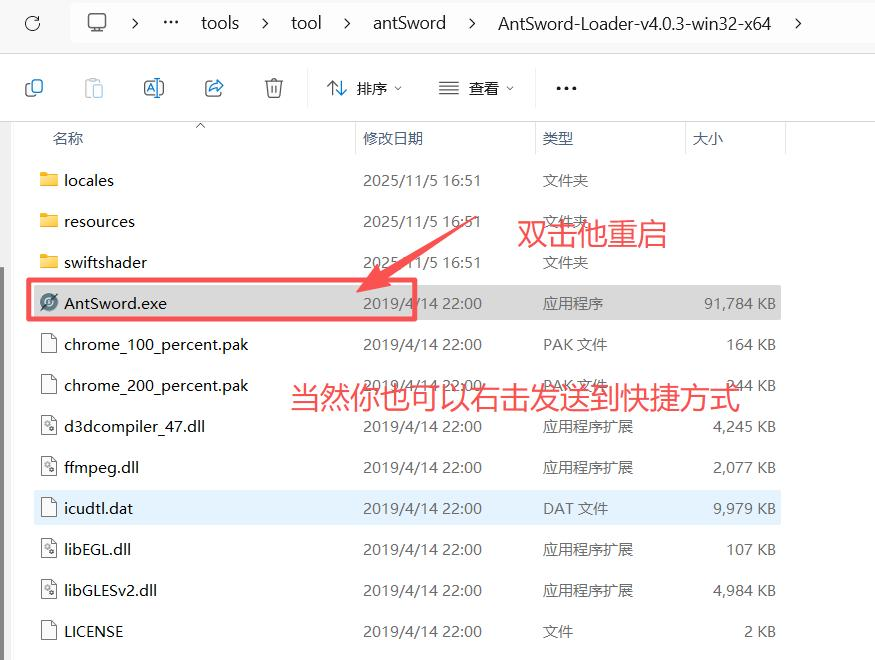Expand chevron after tools breadcrumb
This screenshot has width=875, height=660.
(265, 23)
